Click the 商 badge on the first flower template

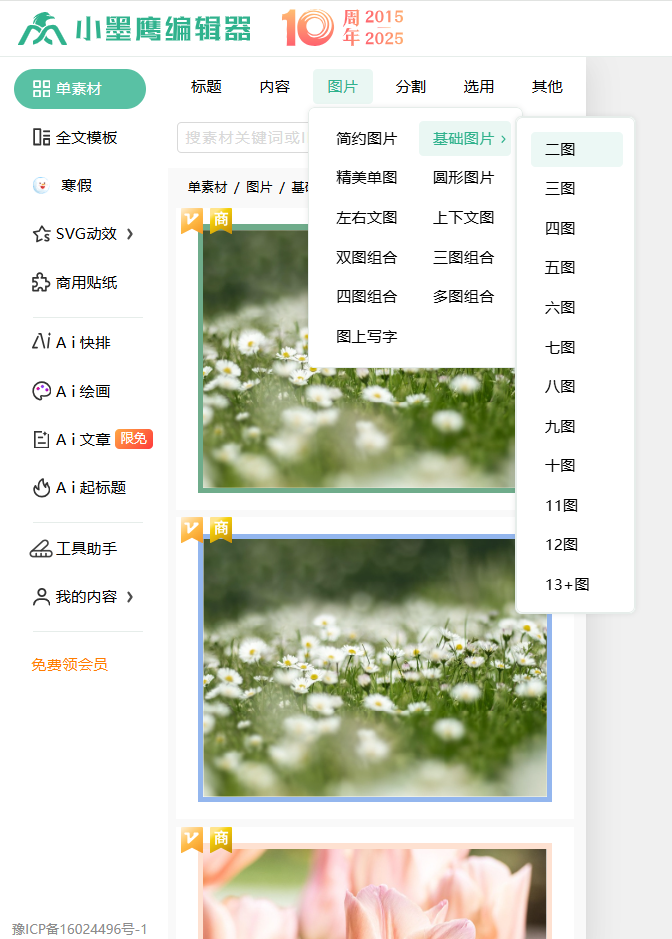click(x=221, y=220)
